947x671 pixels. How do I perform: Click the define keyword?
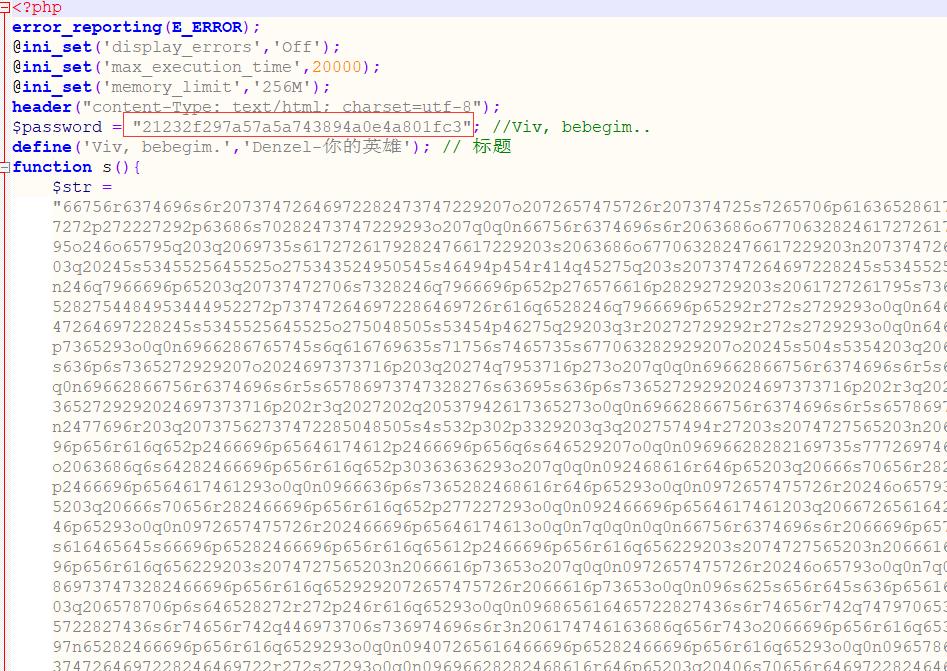pos(42,147)
